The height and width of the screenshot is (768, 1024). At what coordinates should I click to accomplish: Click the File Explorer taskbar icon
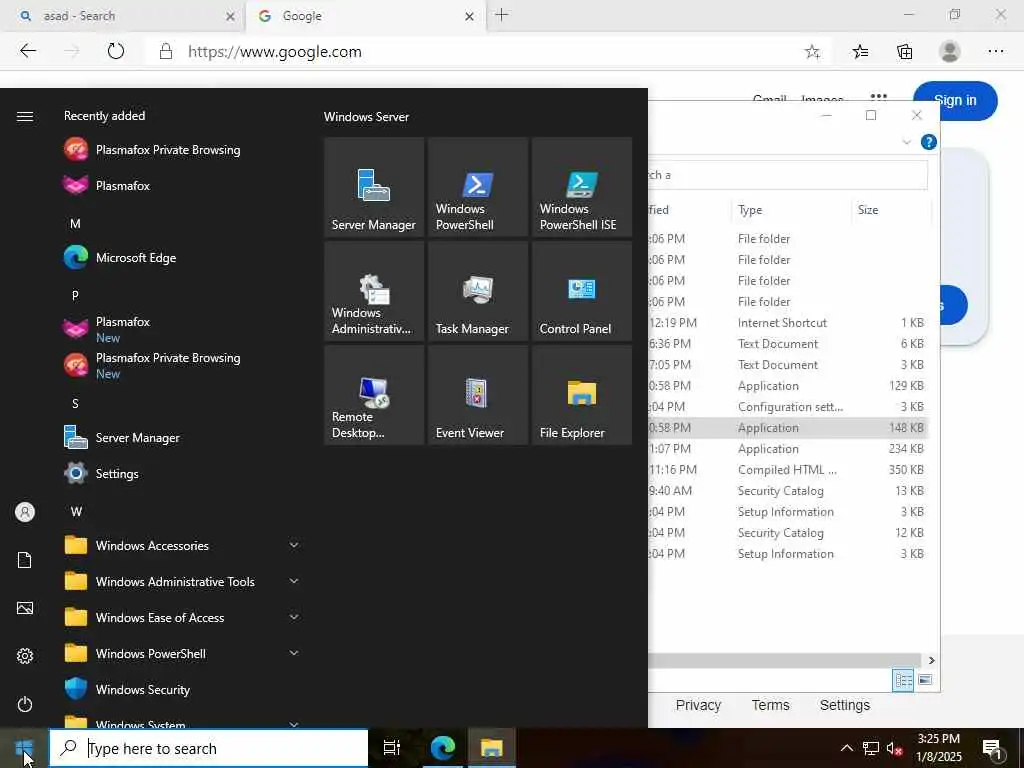point(492,748)
